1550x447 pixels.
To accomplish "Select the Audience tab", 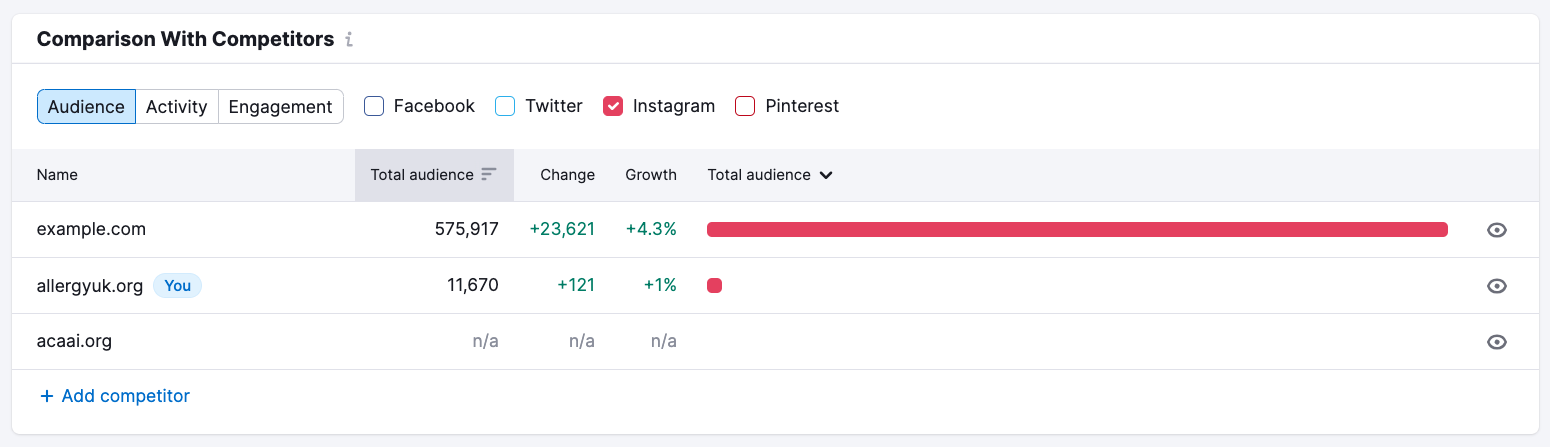I will click(x=86, y=107).
